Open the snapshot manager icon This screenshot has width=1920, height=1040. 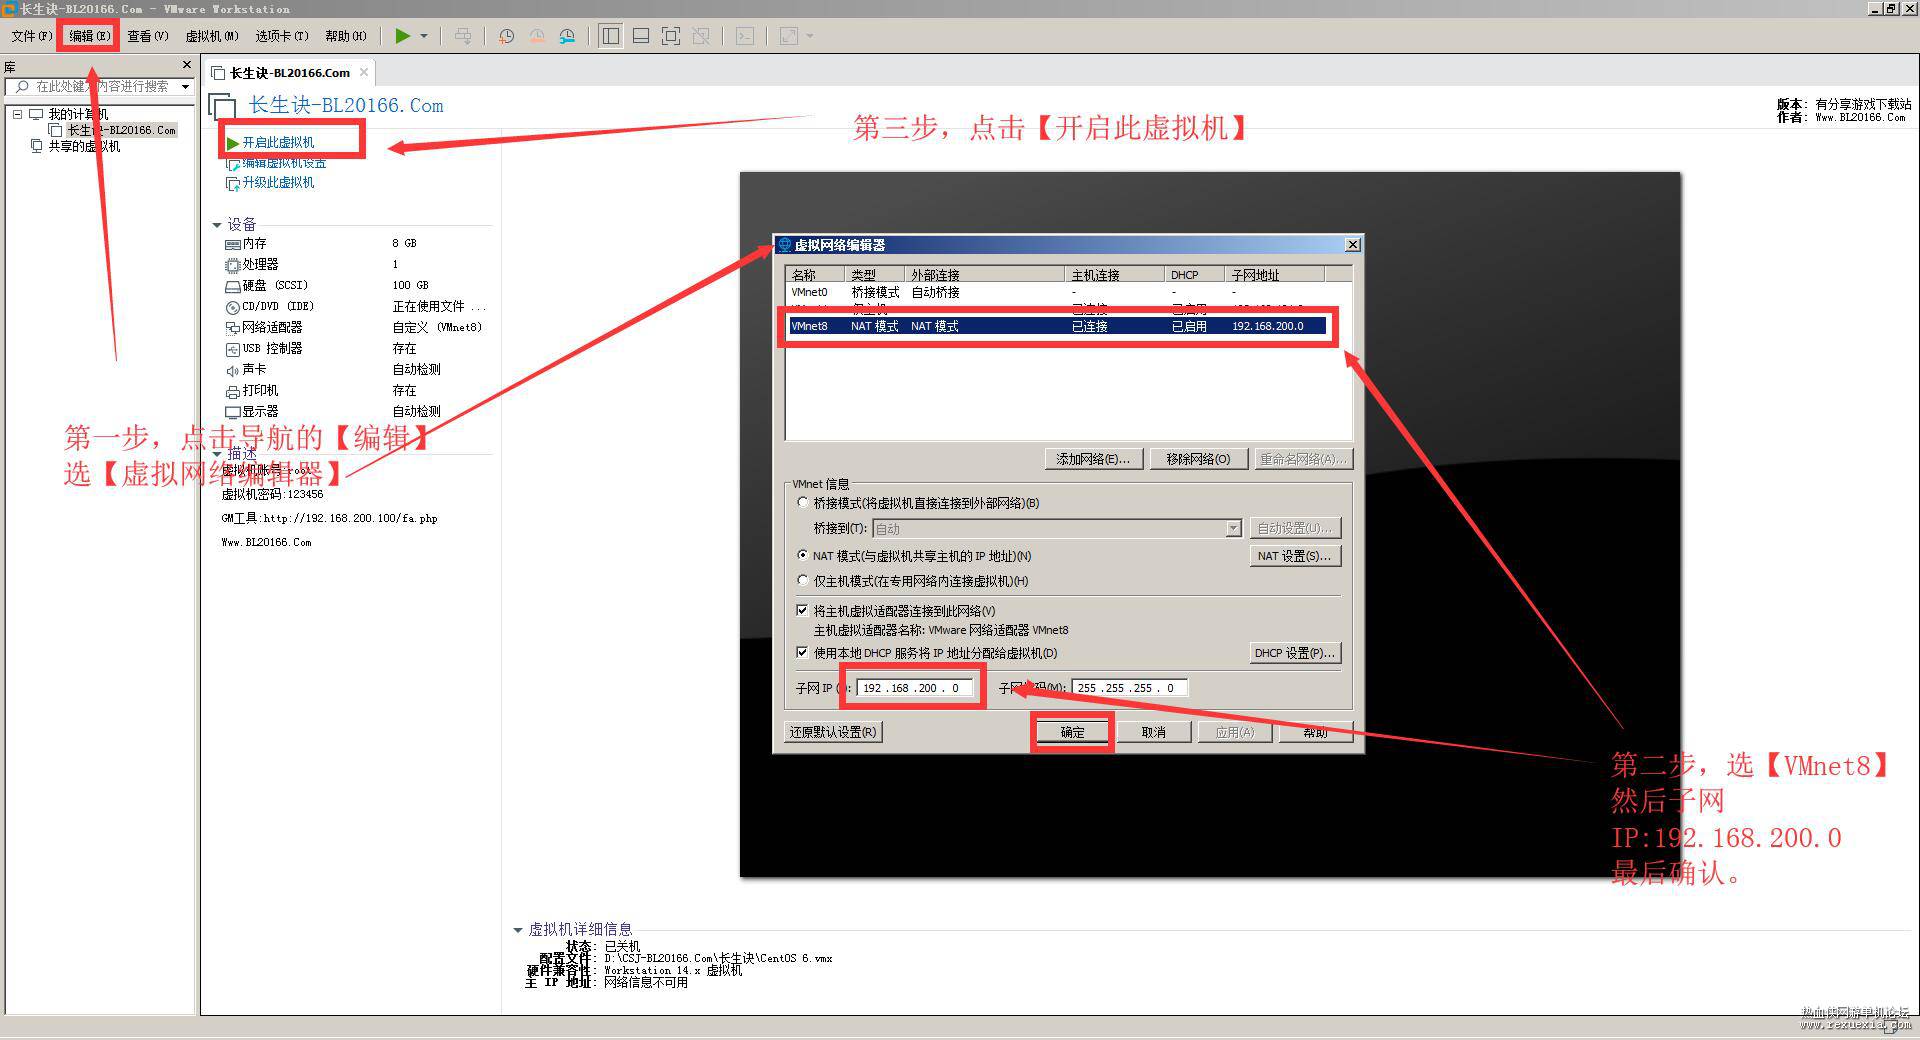tap(567, 36)
